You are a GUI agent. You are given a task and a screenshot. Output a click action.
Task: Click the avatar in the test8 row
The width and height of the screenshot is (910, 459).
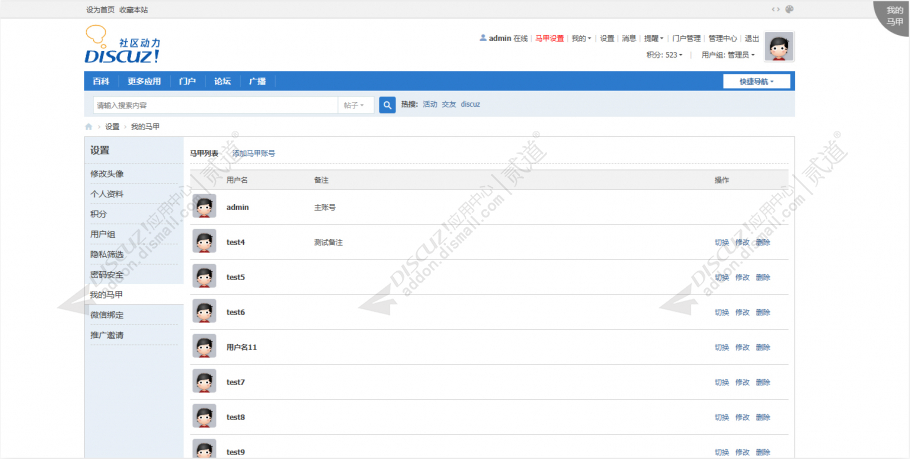204,416
